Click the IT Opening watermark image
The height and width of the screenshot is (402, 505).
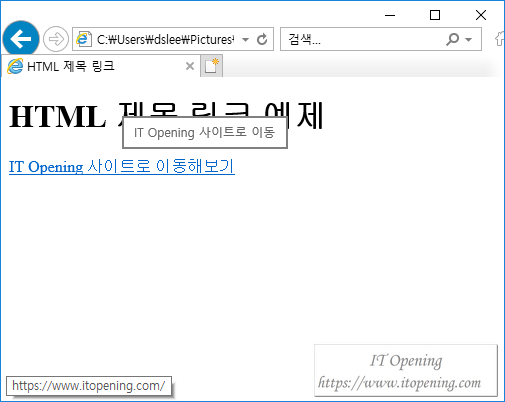tap(406, 370)
